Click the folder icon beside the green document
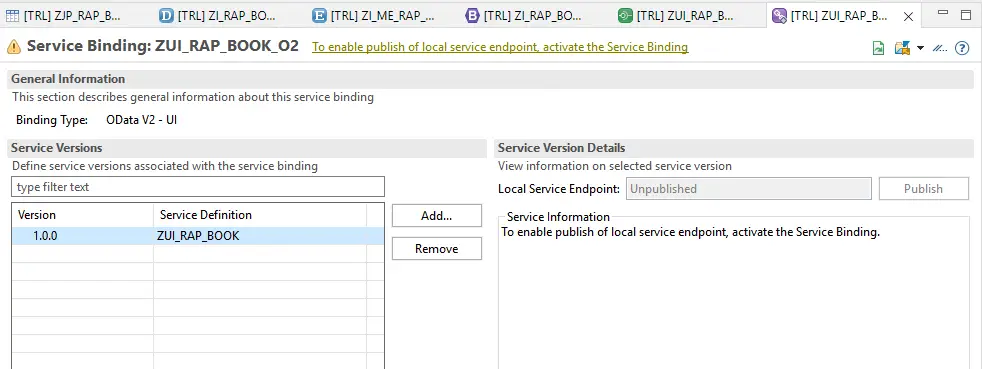982x369 pixels. 902,48
